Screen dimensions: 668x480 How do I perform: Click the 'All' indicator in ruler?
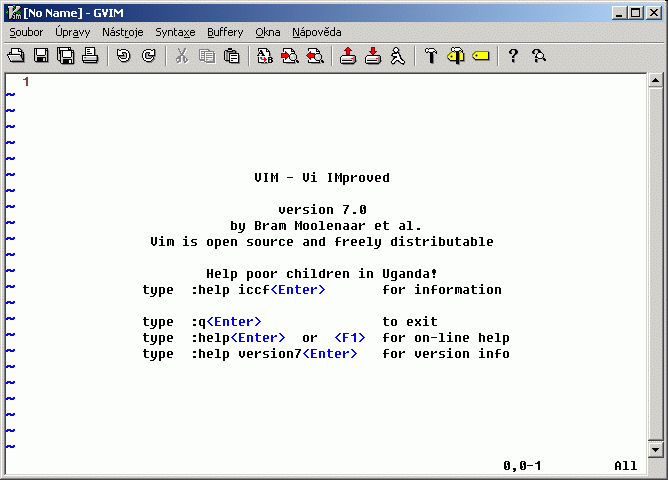pyautogui.click(x=626, y=466)
